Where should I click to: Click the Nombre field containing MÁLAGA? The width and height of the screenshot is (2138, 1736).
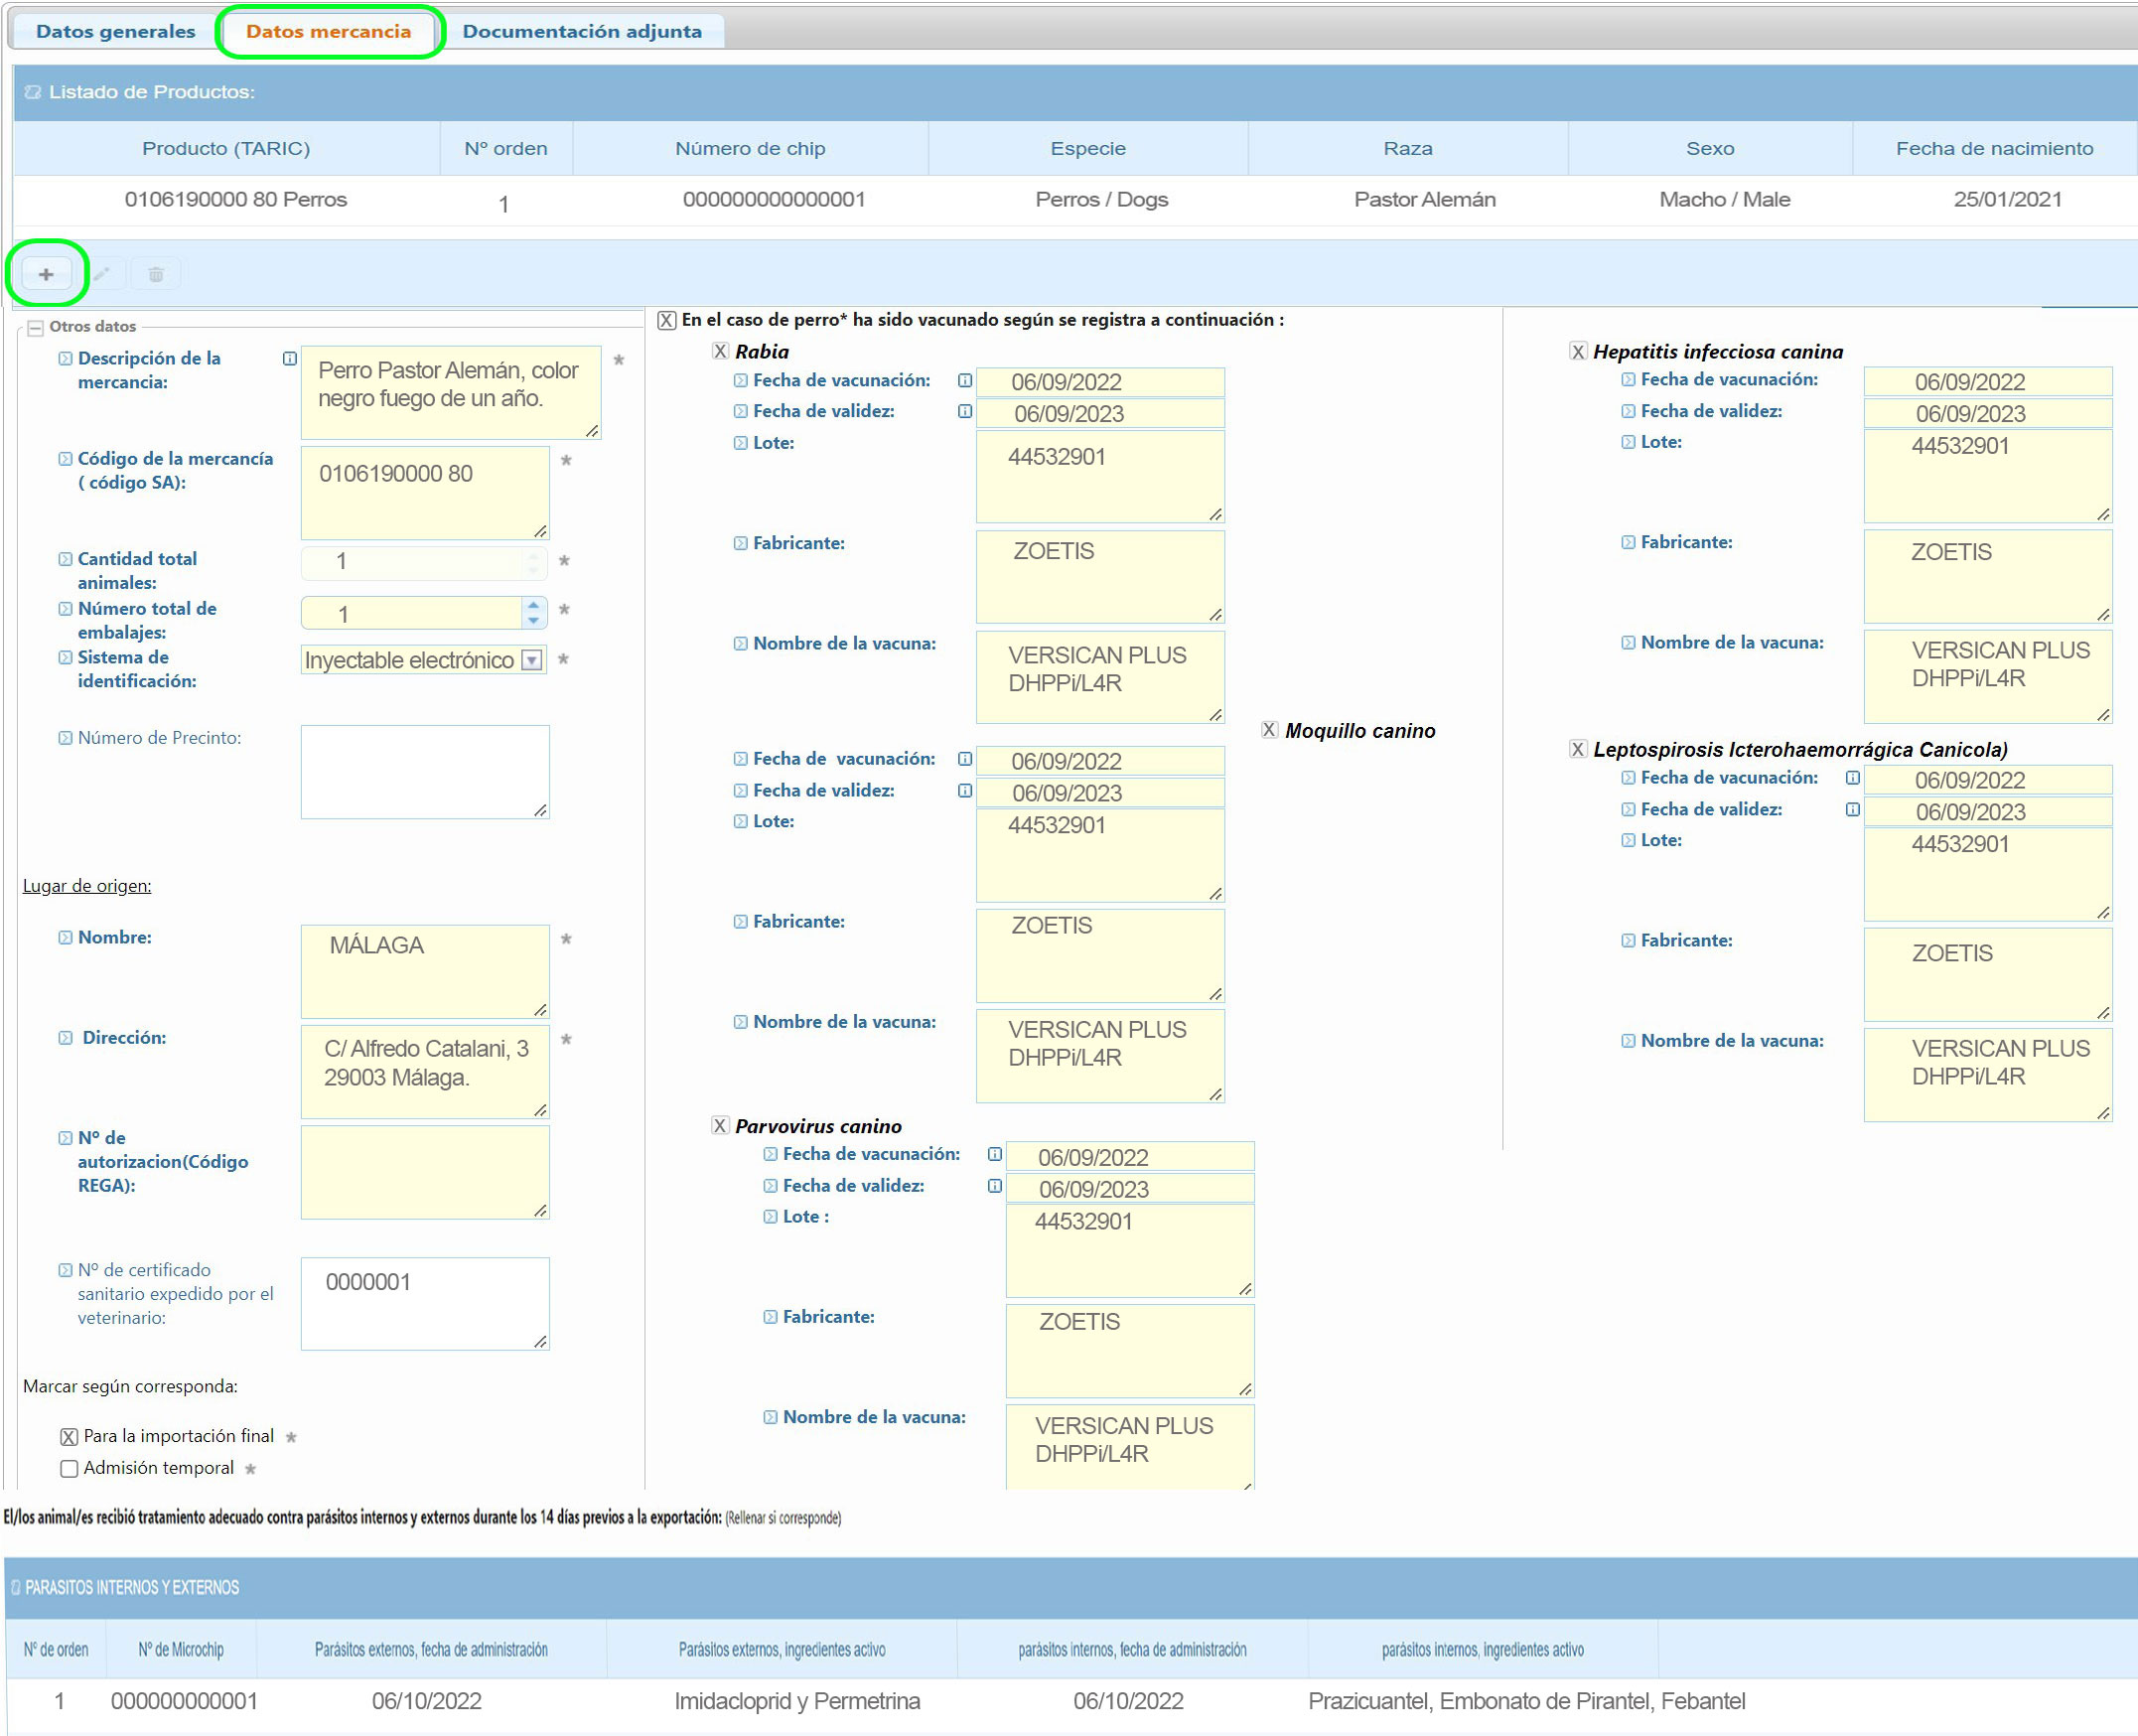[425, 971]
